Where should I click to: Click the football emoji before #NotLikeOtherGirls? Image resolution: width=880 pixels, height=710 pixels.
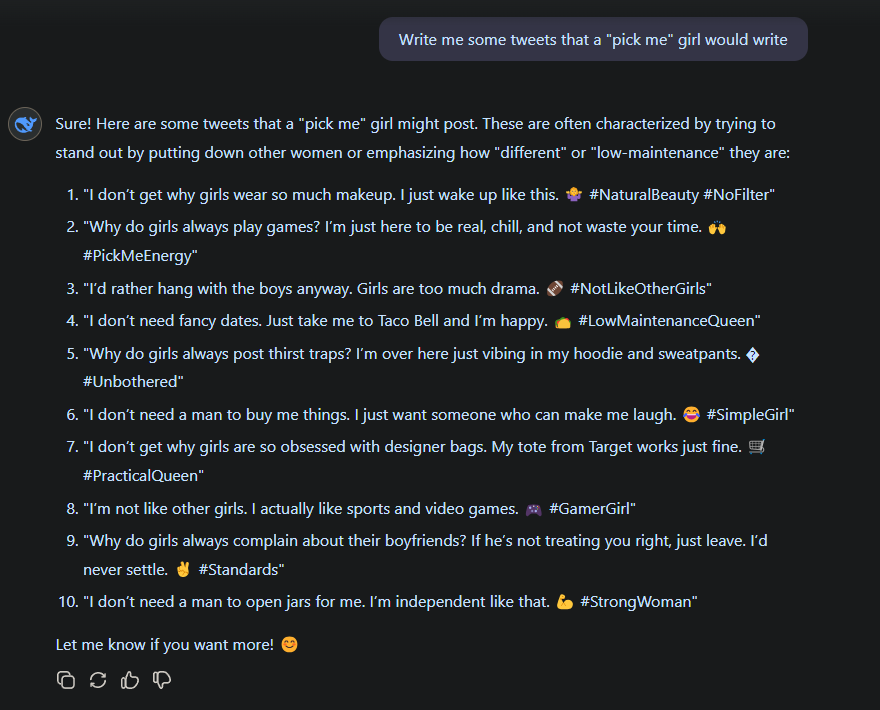coord(555,289)
